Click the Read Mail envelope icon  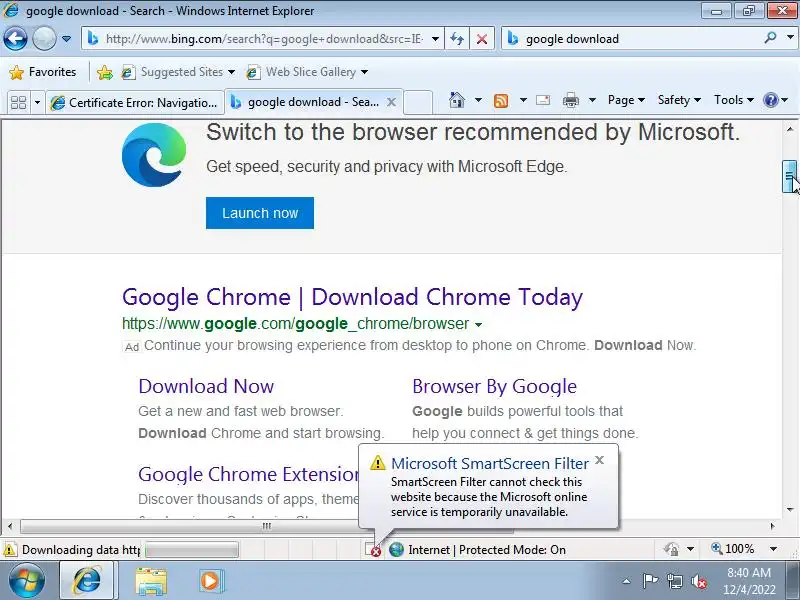pos(543,100)
